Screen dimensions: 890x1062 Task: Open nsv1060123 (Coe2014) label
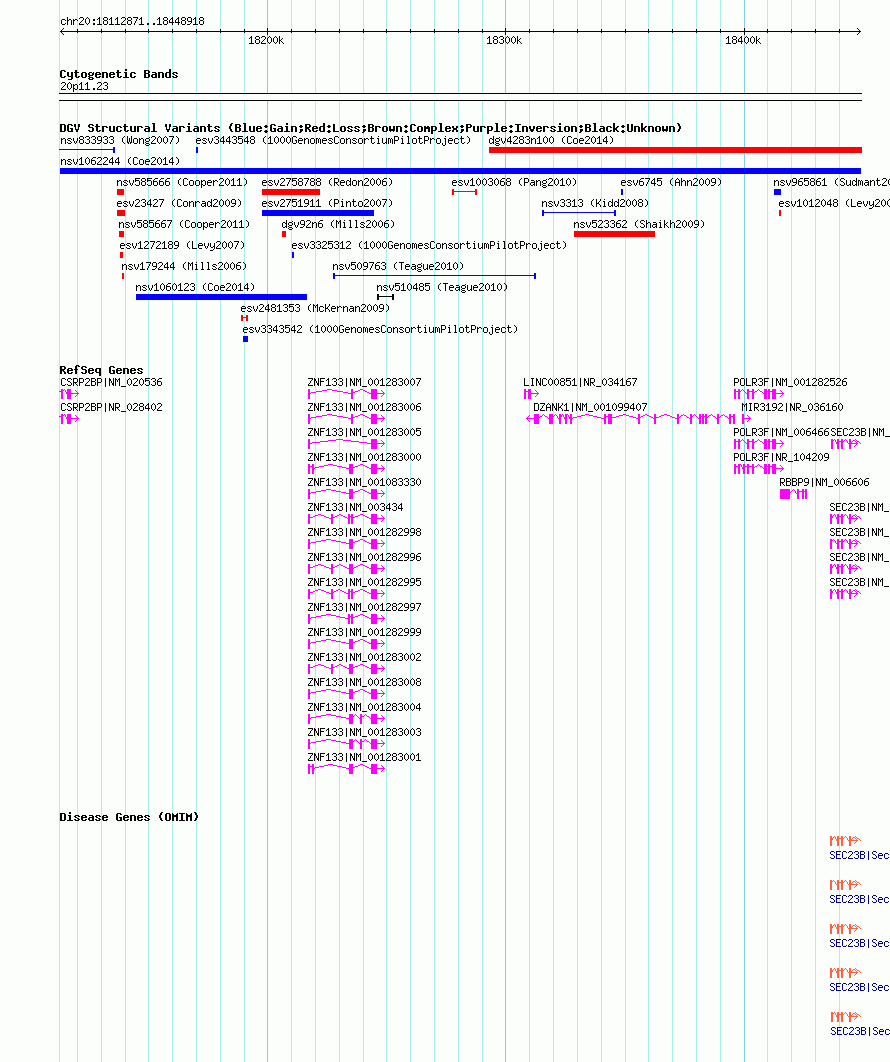(x=195, y=287)
